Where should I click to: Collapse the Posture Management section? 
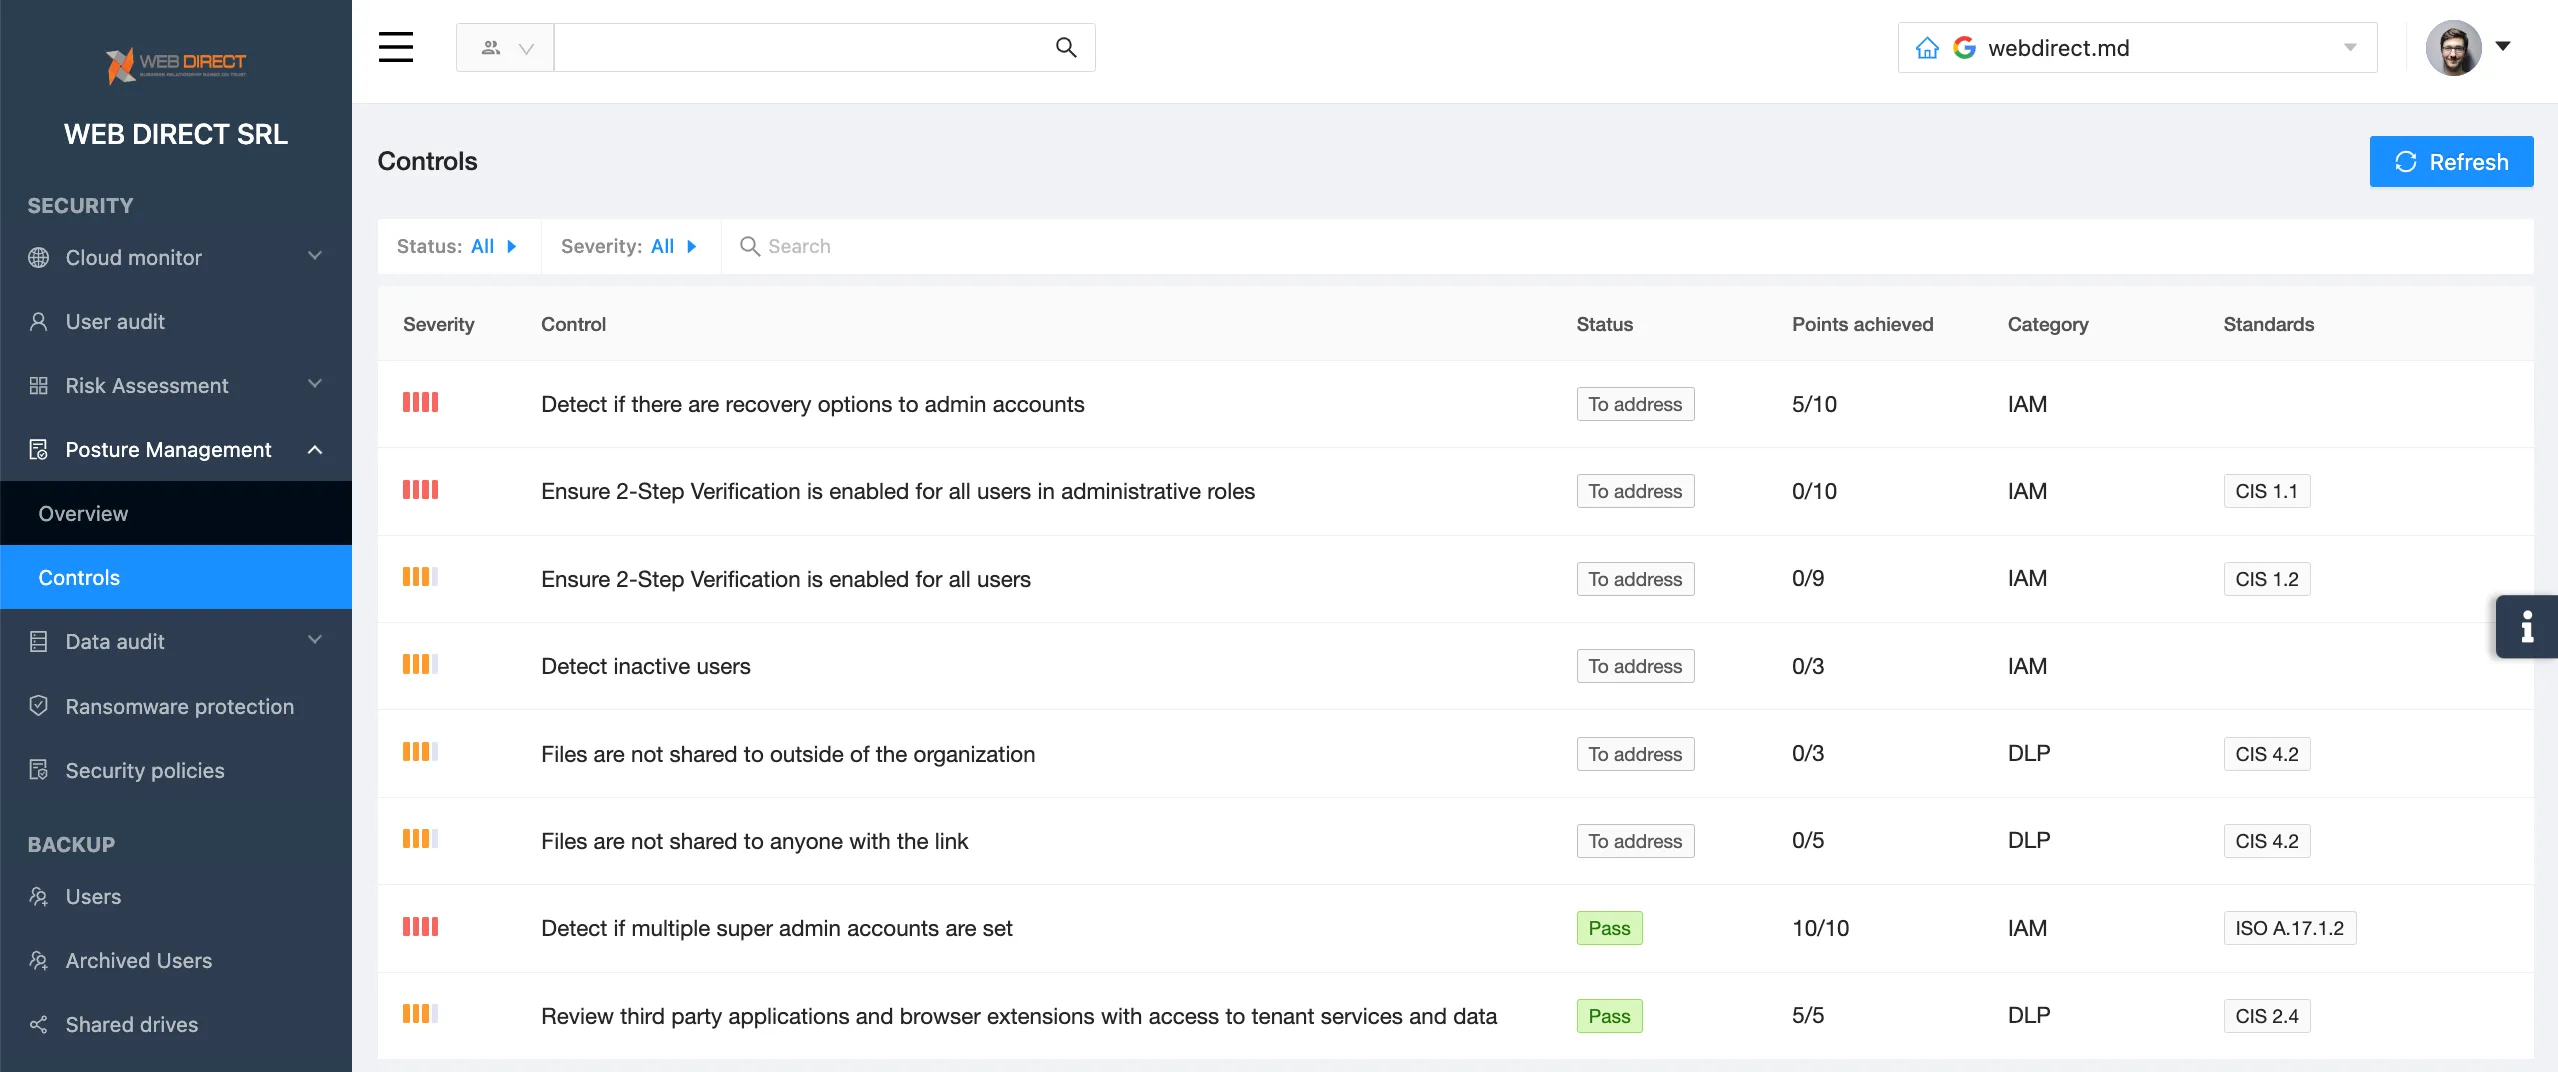click(315, 450)
